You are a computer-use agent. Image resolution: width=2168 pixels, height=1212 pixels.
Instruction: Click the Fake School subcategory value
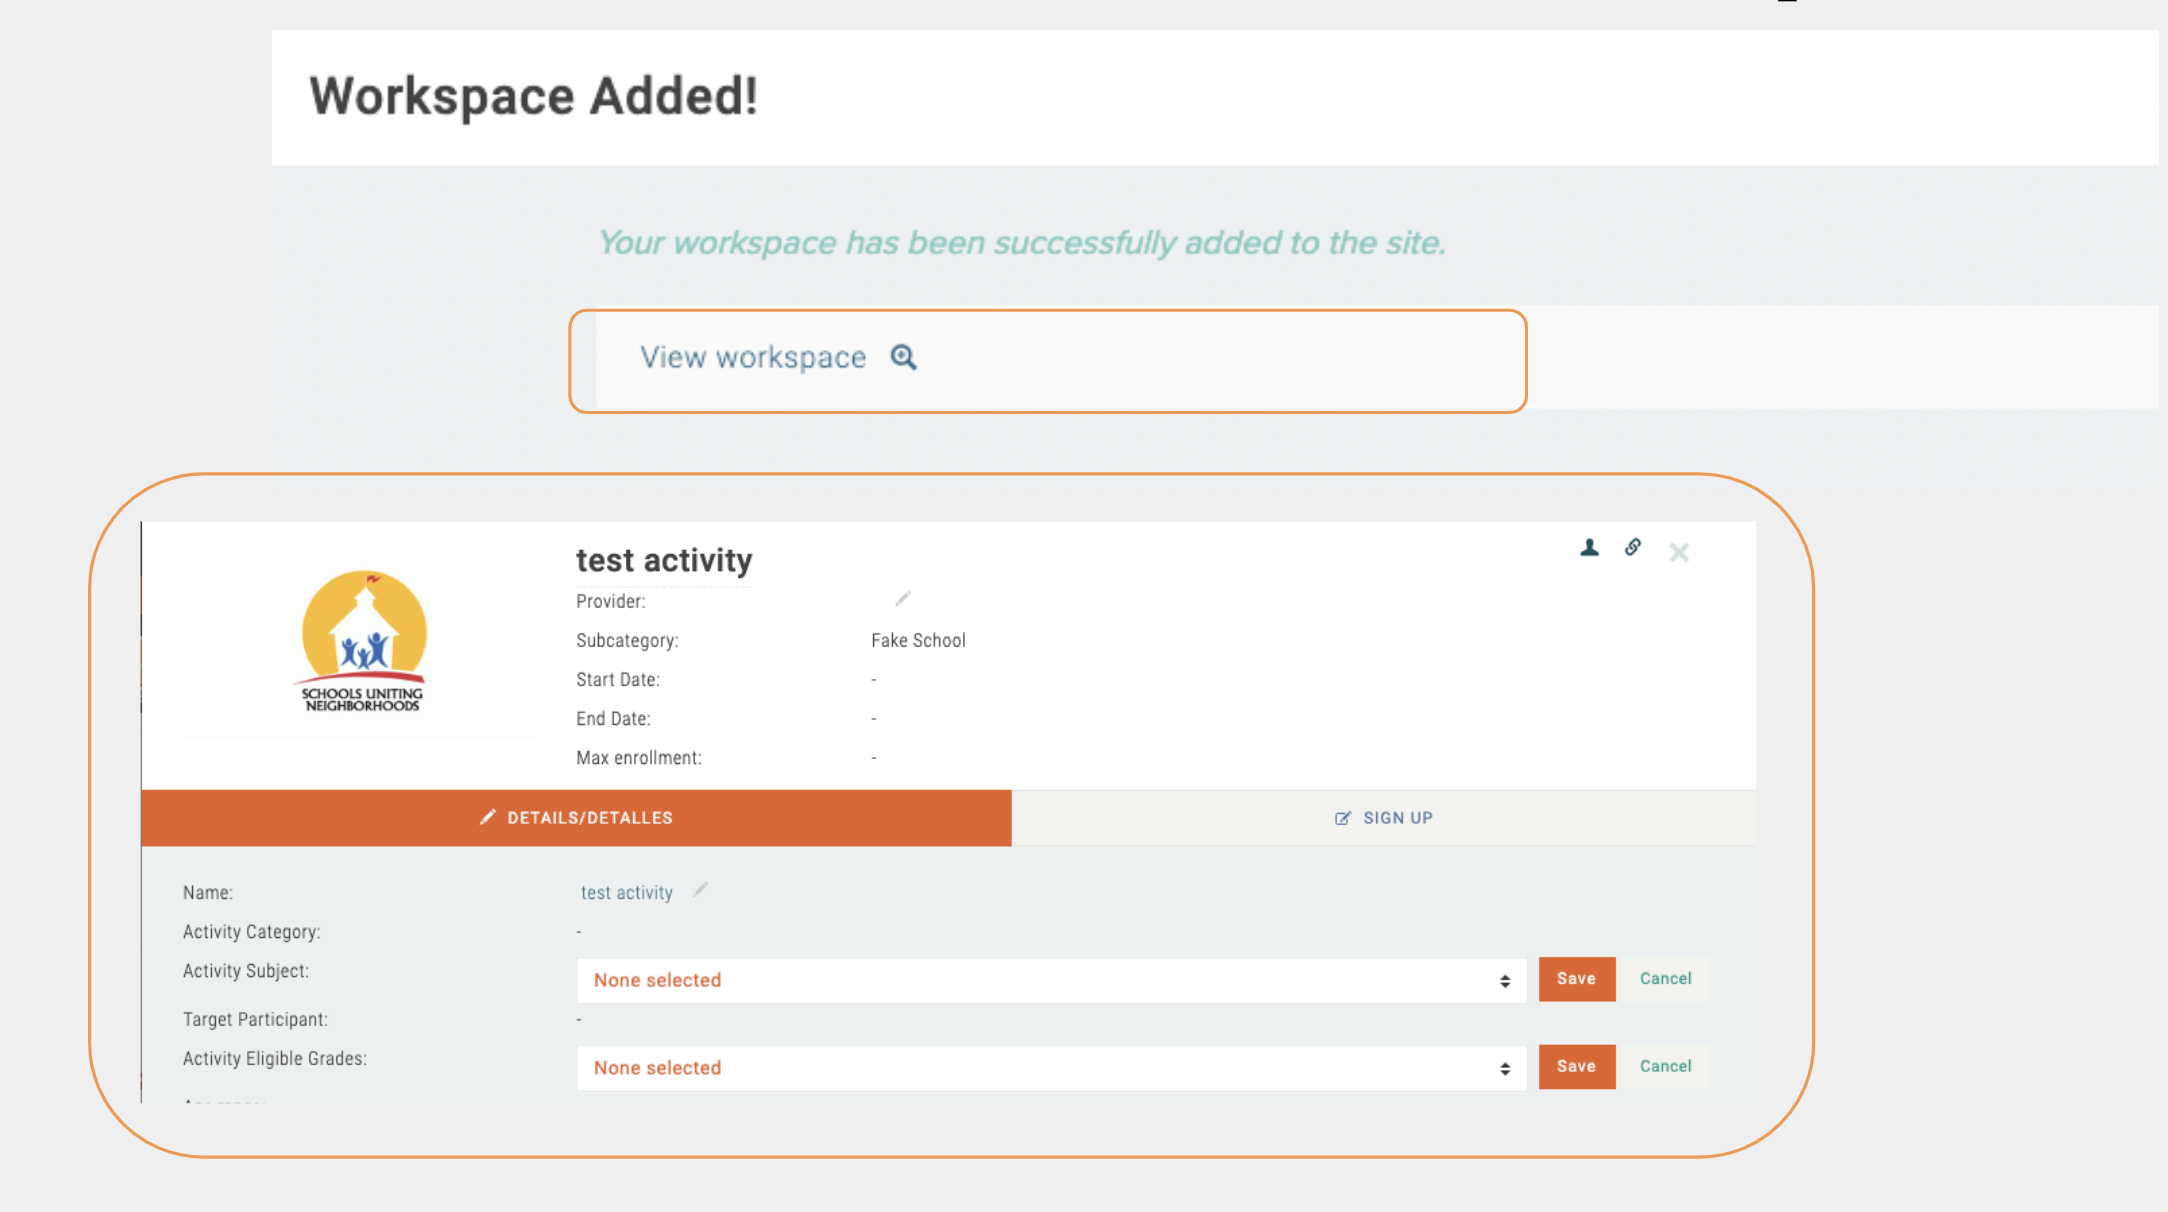point(918,641)
